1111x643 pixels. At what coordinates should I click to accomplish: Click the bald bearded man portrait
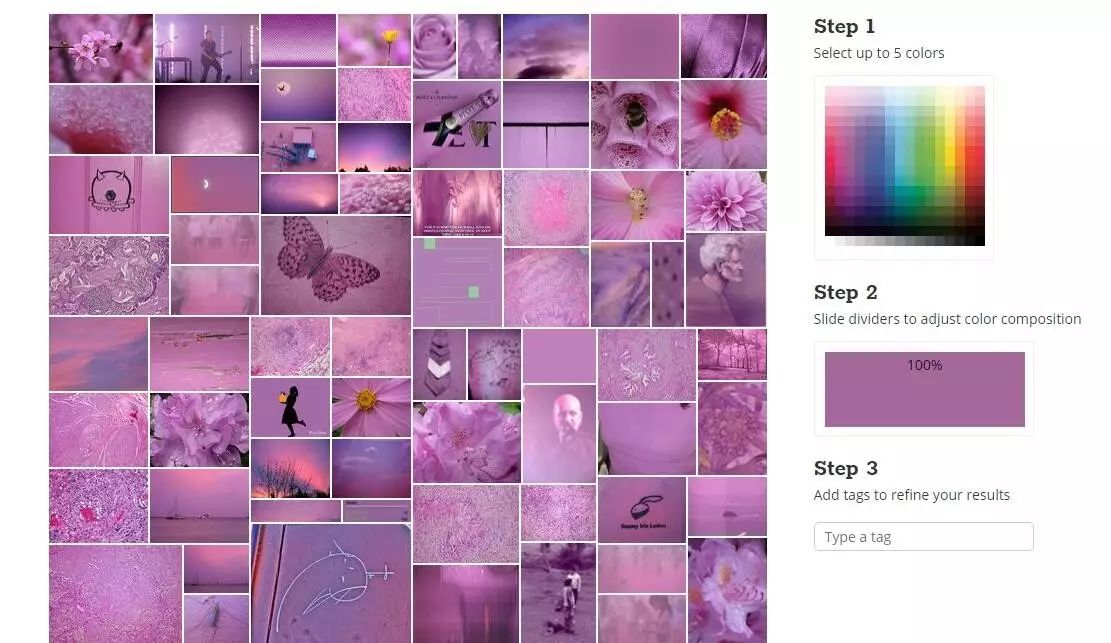tap(559, 434)
